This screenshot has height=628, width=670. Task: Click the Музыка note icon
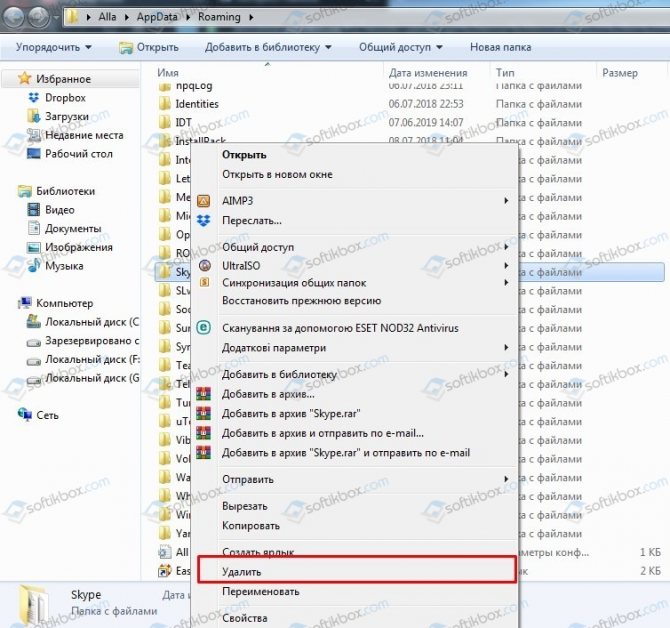(33, 265)
